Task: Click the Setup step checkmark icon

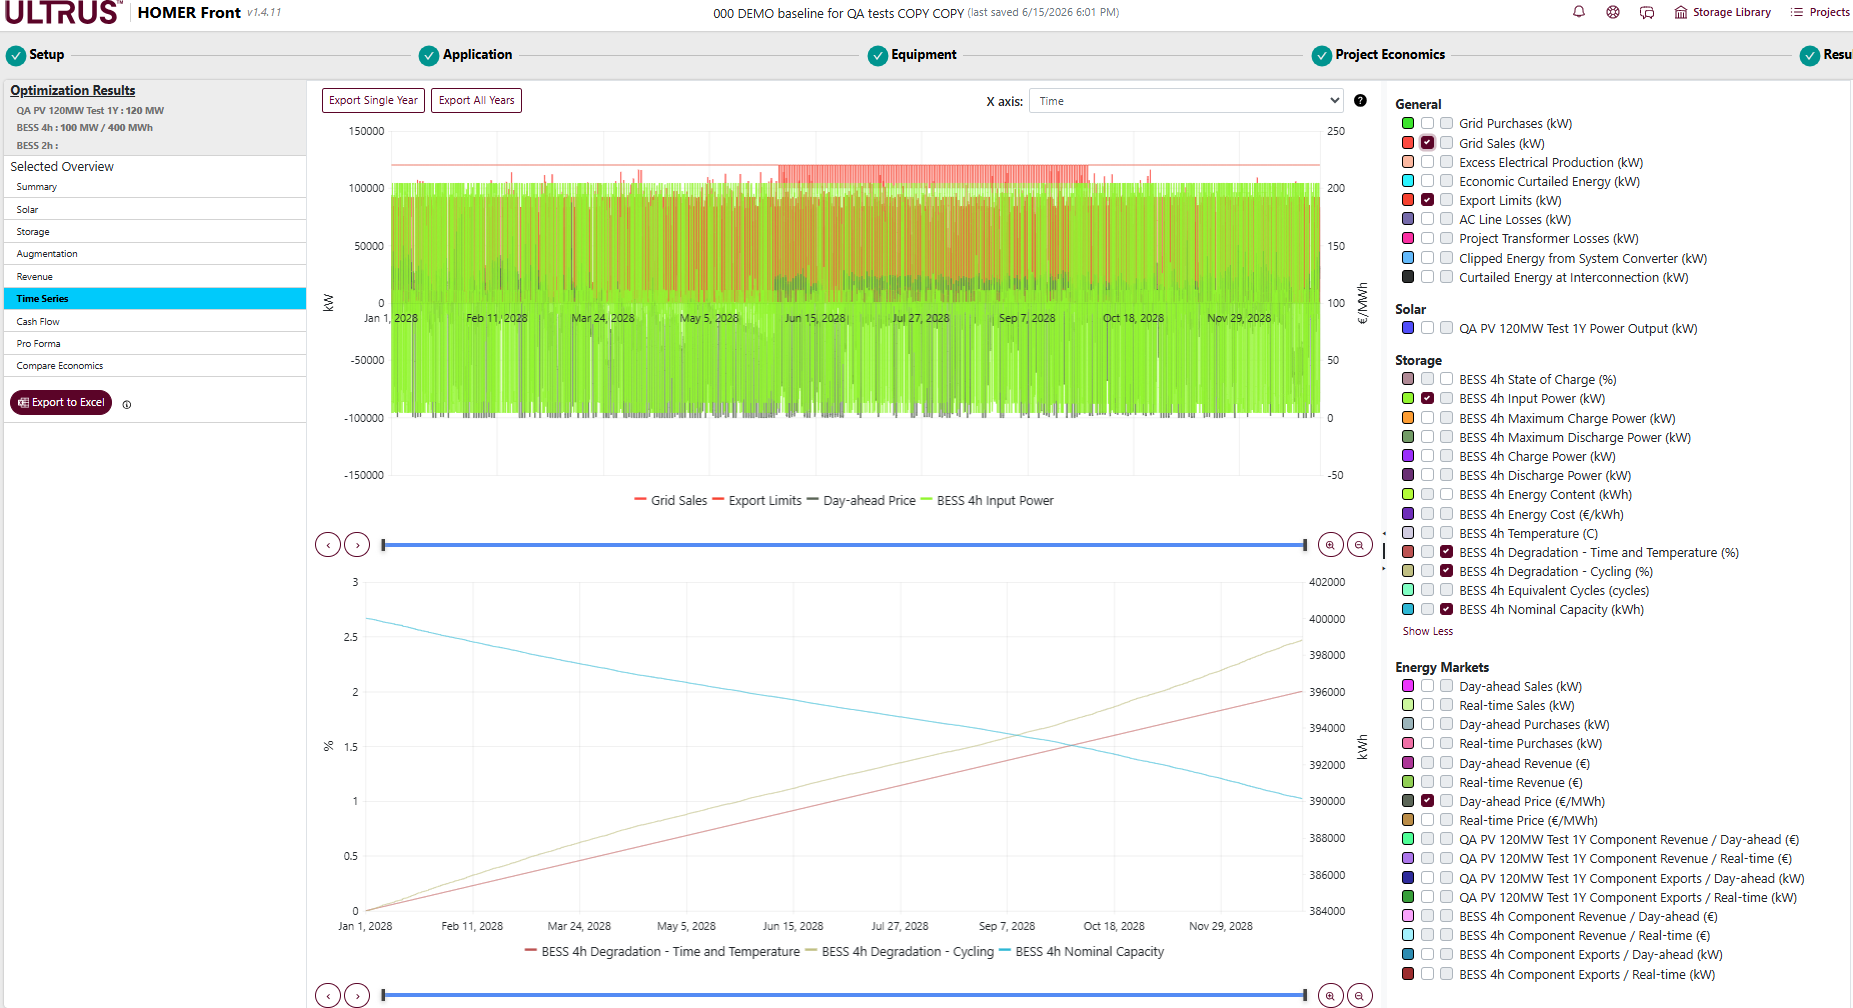Action: coord(15,55)
